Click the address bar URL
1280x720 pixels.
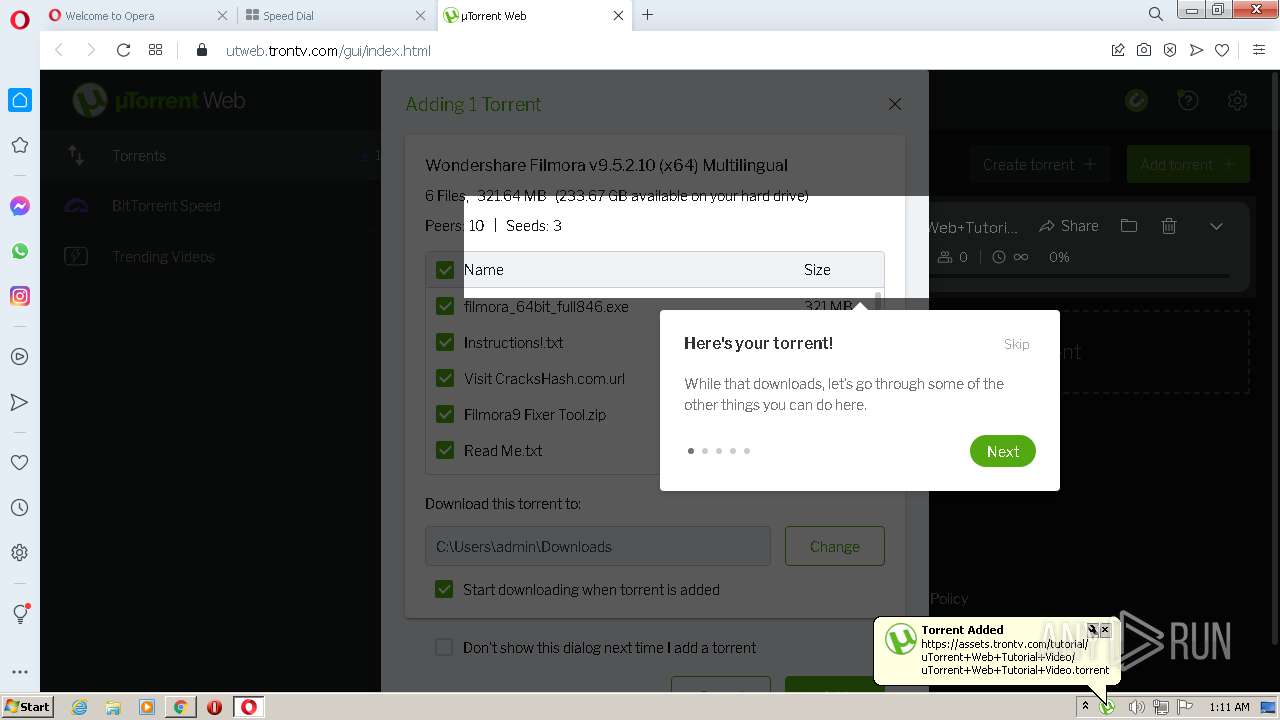pyautogui.click(x=328, y=50)
